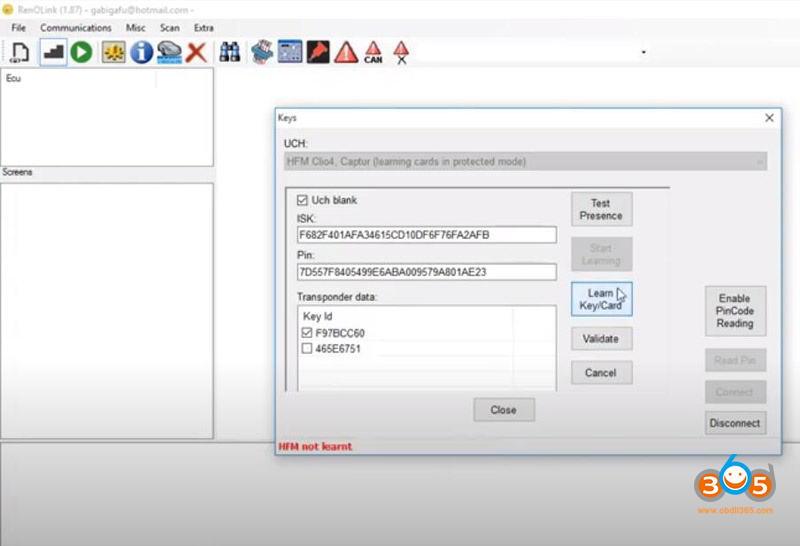Click the binoculars search icon
Screen dimensions: 800x546
pyautogui.click(x=229, y=51)
